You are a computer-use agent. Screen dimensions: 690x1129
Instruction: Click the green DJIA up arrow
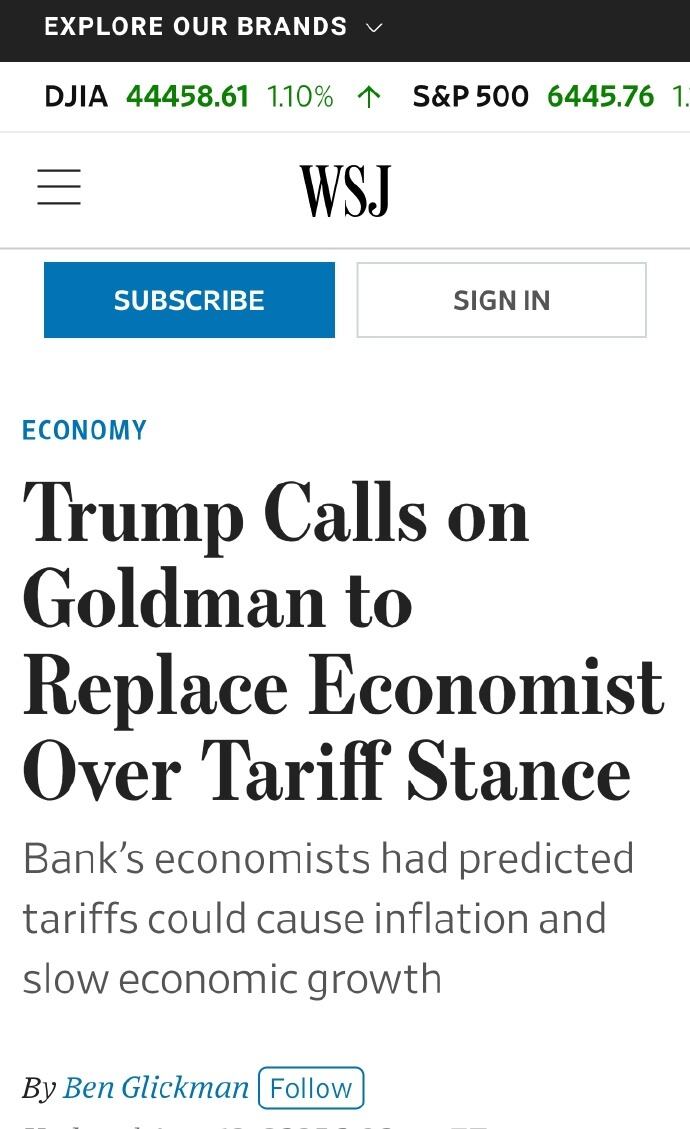[369, 97]
